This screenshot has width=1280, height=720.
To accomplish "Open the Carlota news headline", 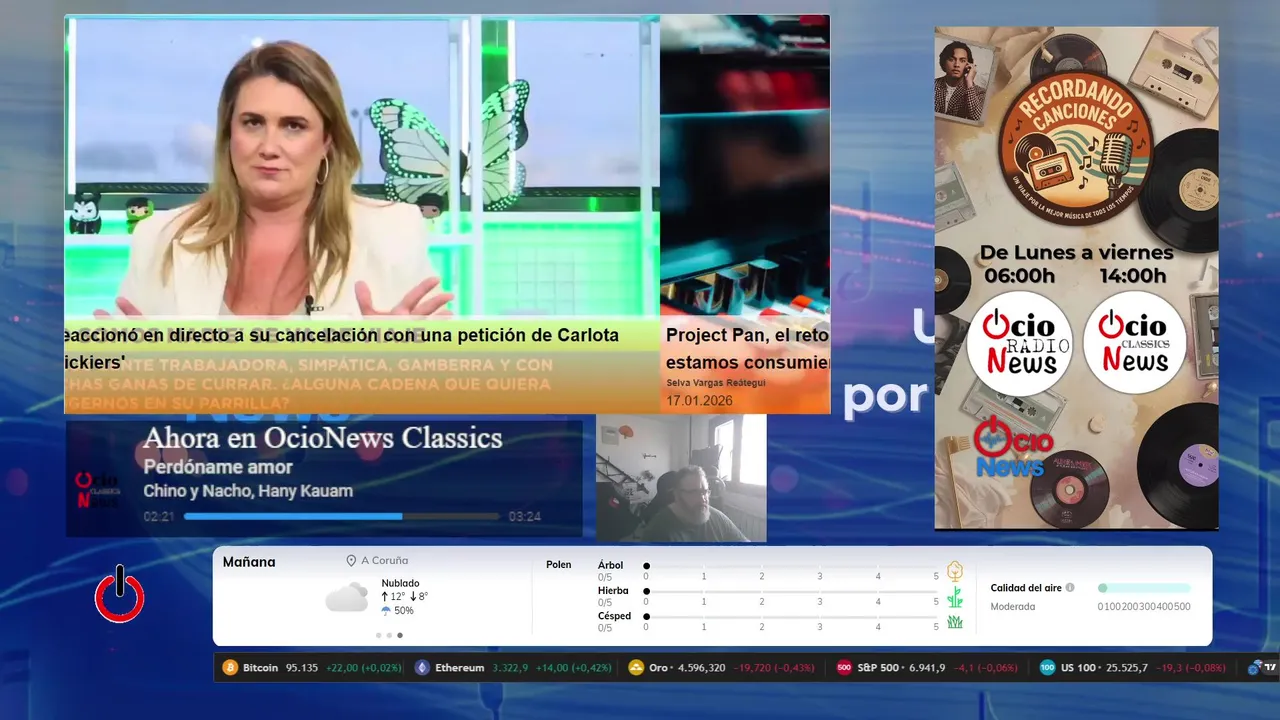I will 342,348.
